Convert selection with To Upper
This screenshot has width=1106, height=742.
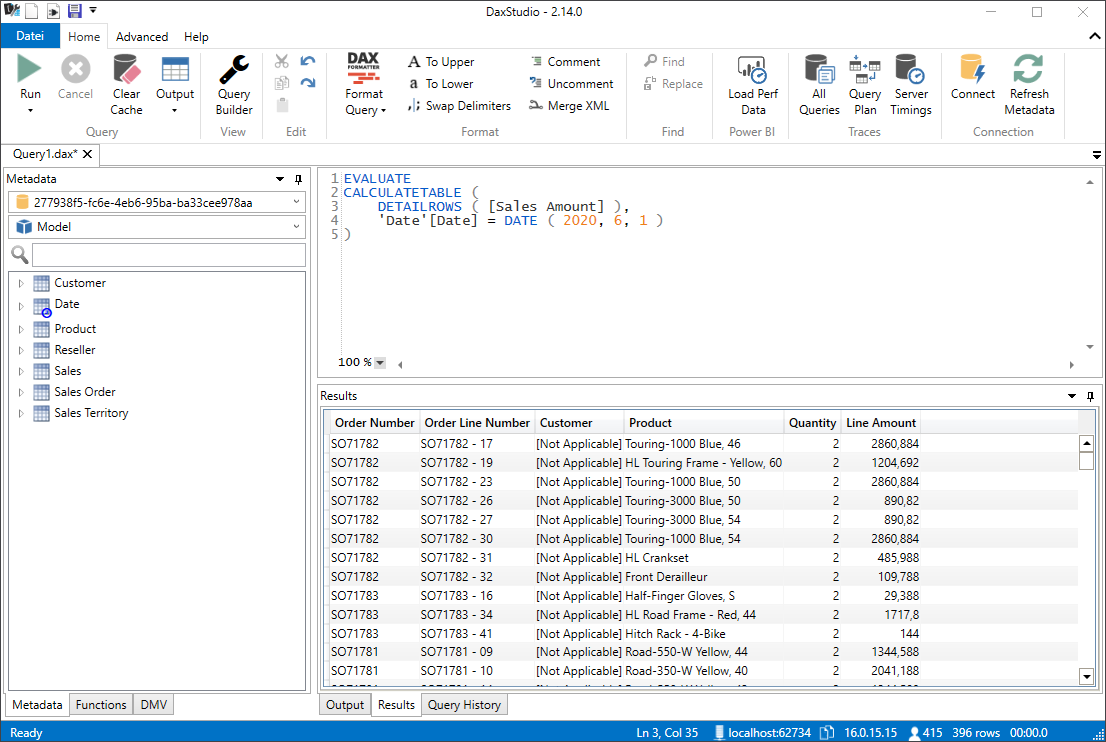coord(442,62)
